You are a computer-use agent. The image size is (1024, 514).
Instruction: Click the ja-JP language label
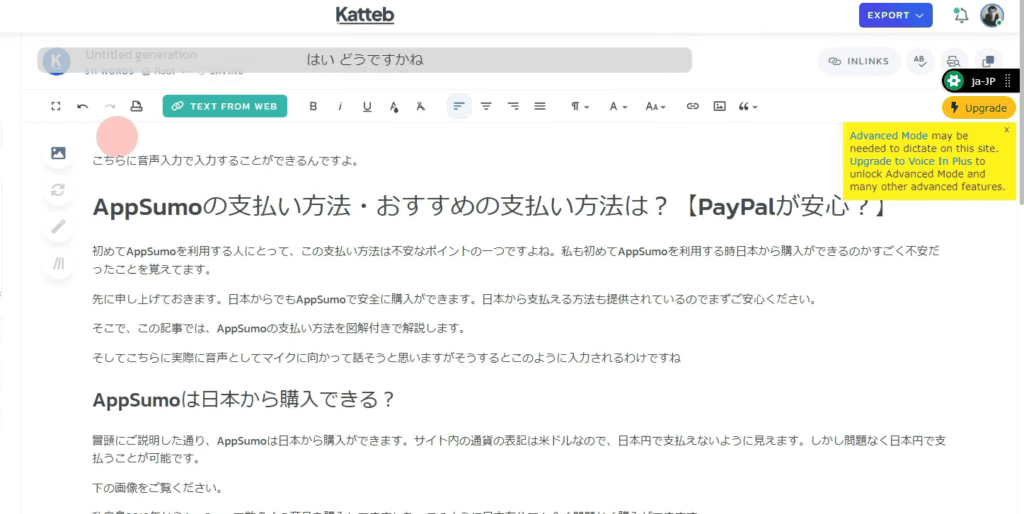(984, 81)
